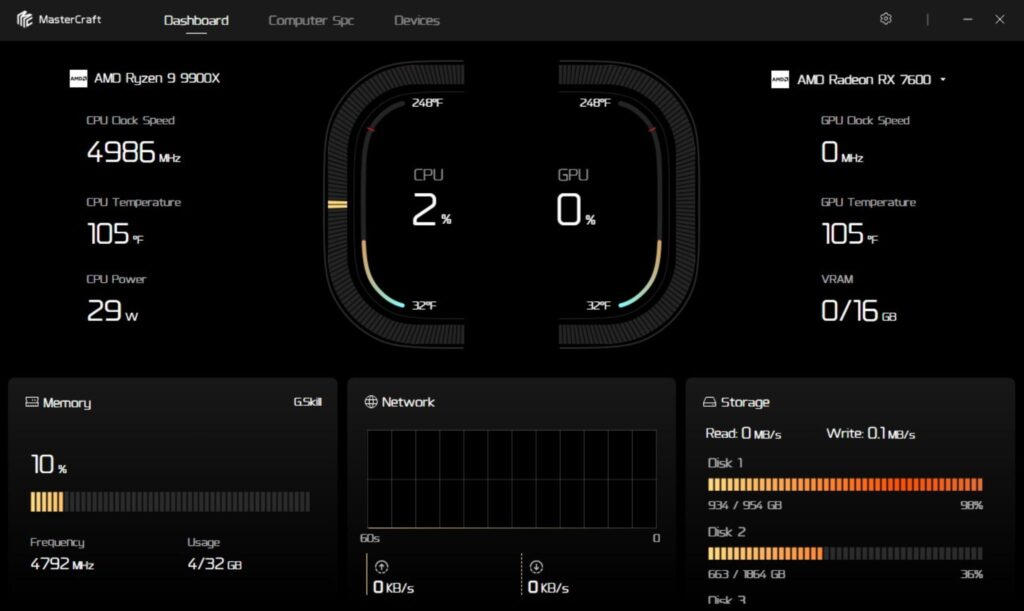The width and height of the screenshot is (1024, 611).
Task: Click the upload 0 KB/s value
Action: 393,588
